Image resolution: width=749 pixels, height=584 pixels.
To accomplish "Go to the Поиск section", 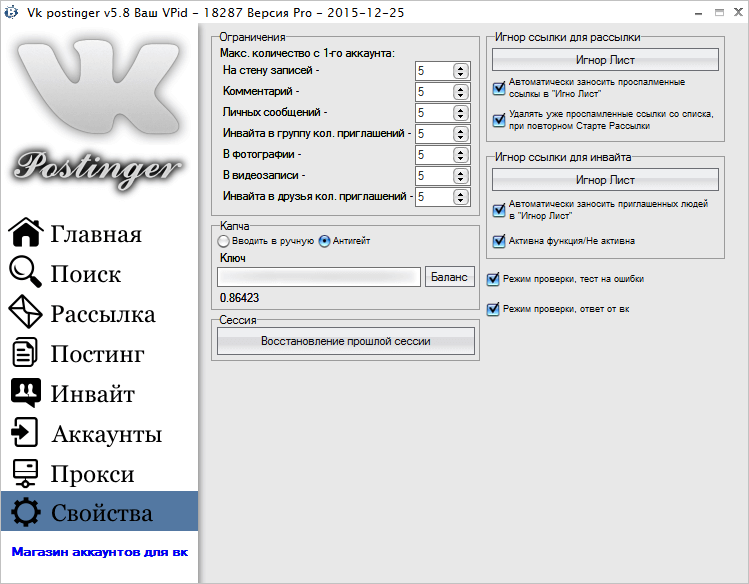I will pos(86,274).
